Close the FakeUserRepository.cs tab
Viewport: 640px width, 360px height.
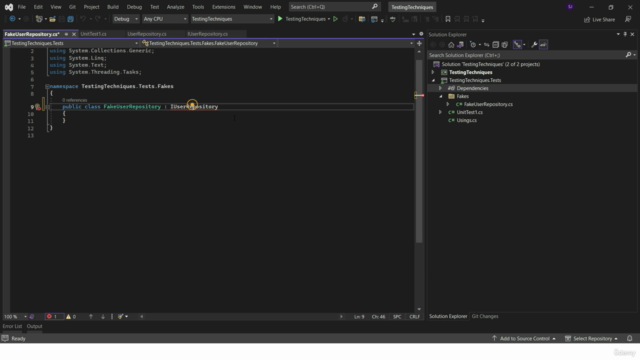pos(74,34)
